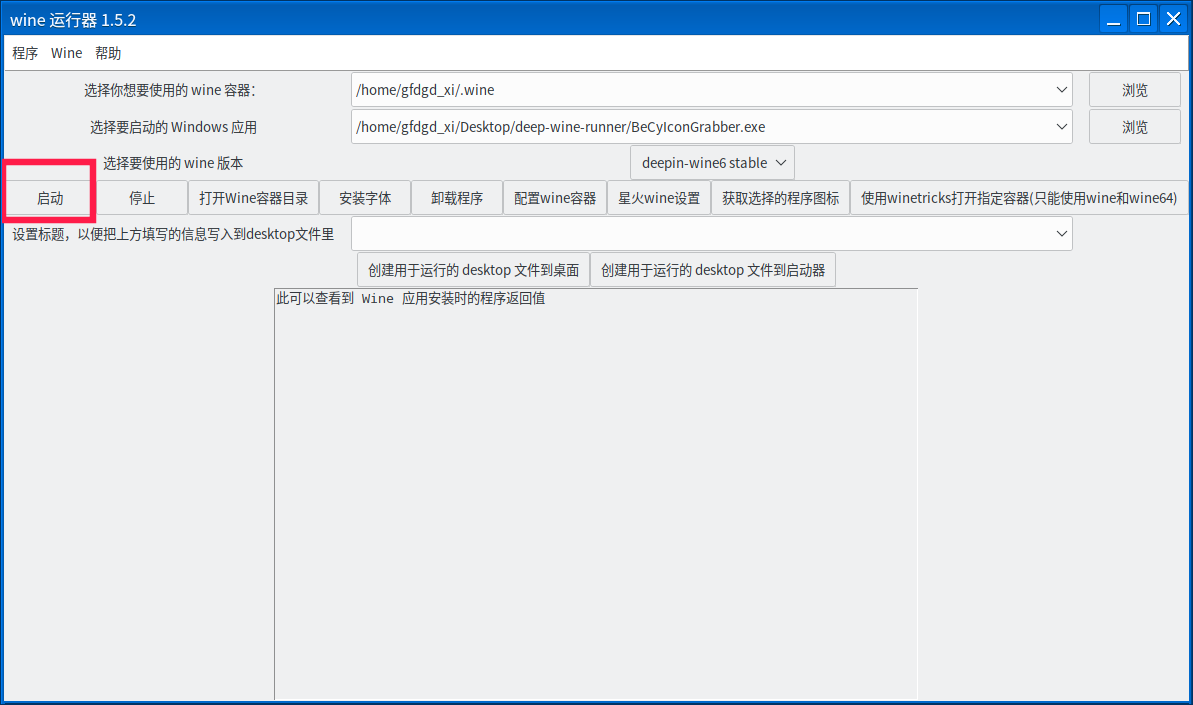Click the label 选择要启动的 Windows 应用
This screenshot has height=705, width=1193.
click(173, 127)
